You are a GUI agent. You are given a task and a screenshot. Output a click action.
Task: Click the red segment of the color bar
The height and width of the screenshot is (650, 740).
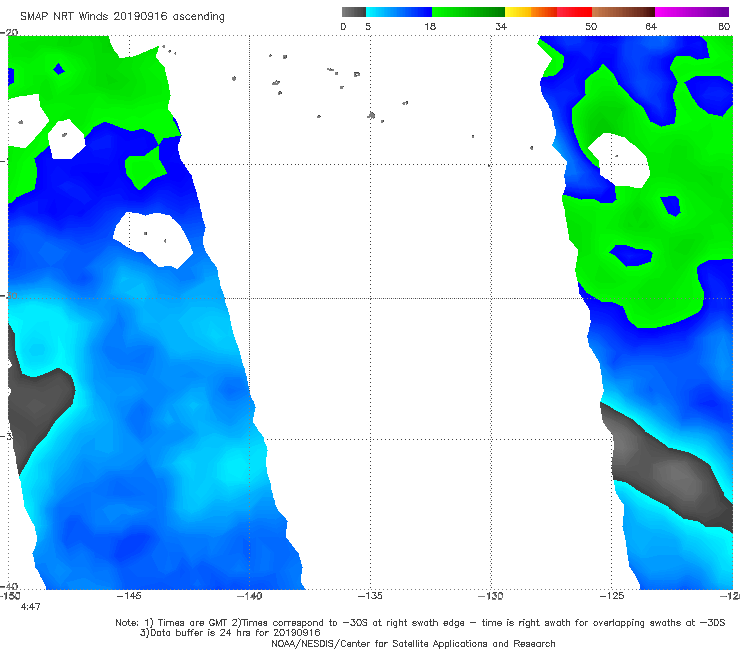click(574, 12)
